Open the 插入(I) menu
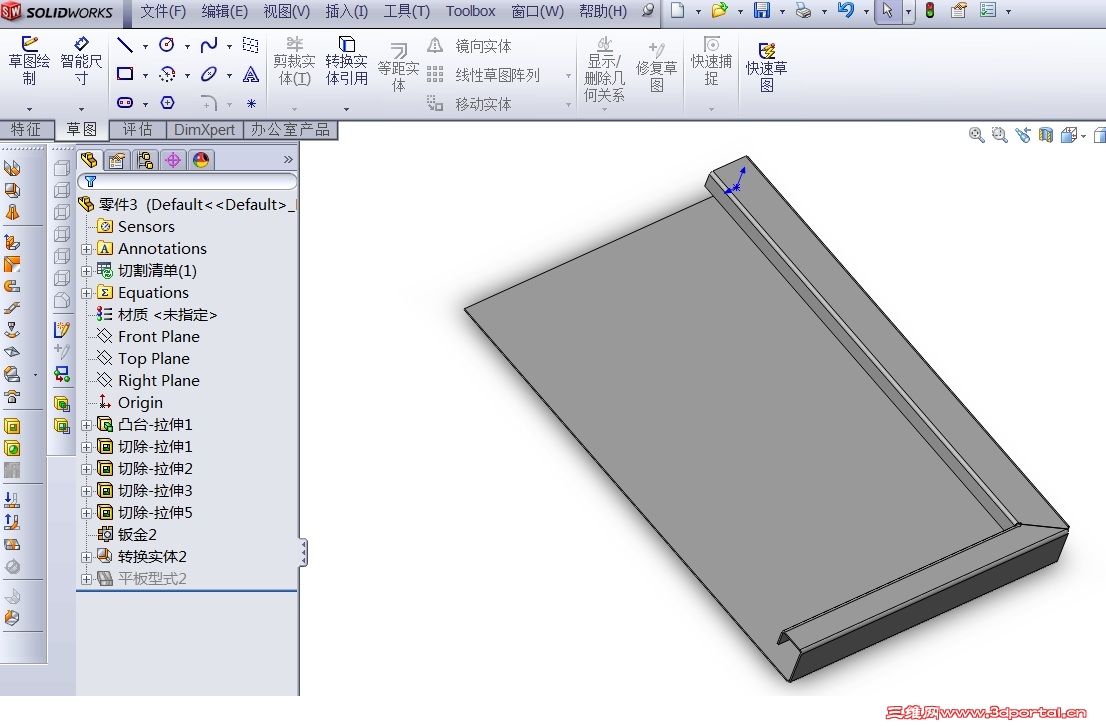Viewport: 1106px width, 726px height. 346,11
